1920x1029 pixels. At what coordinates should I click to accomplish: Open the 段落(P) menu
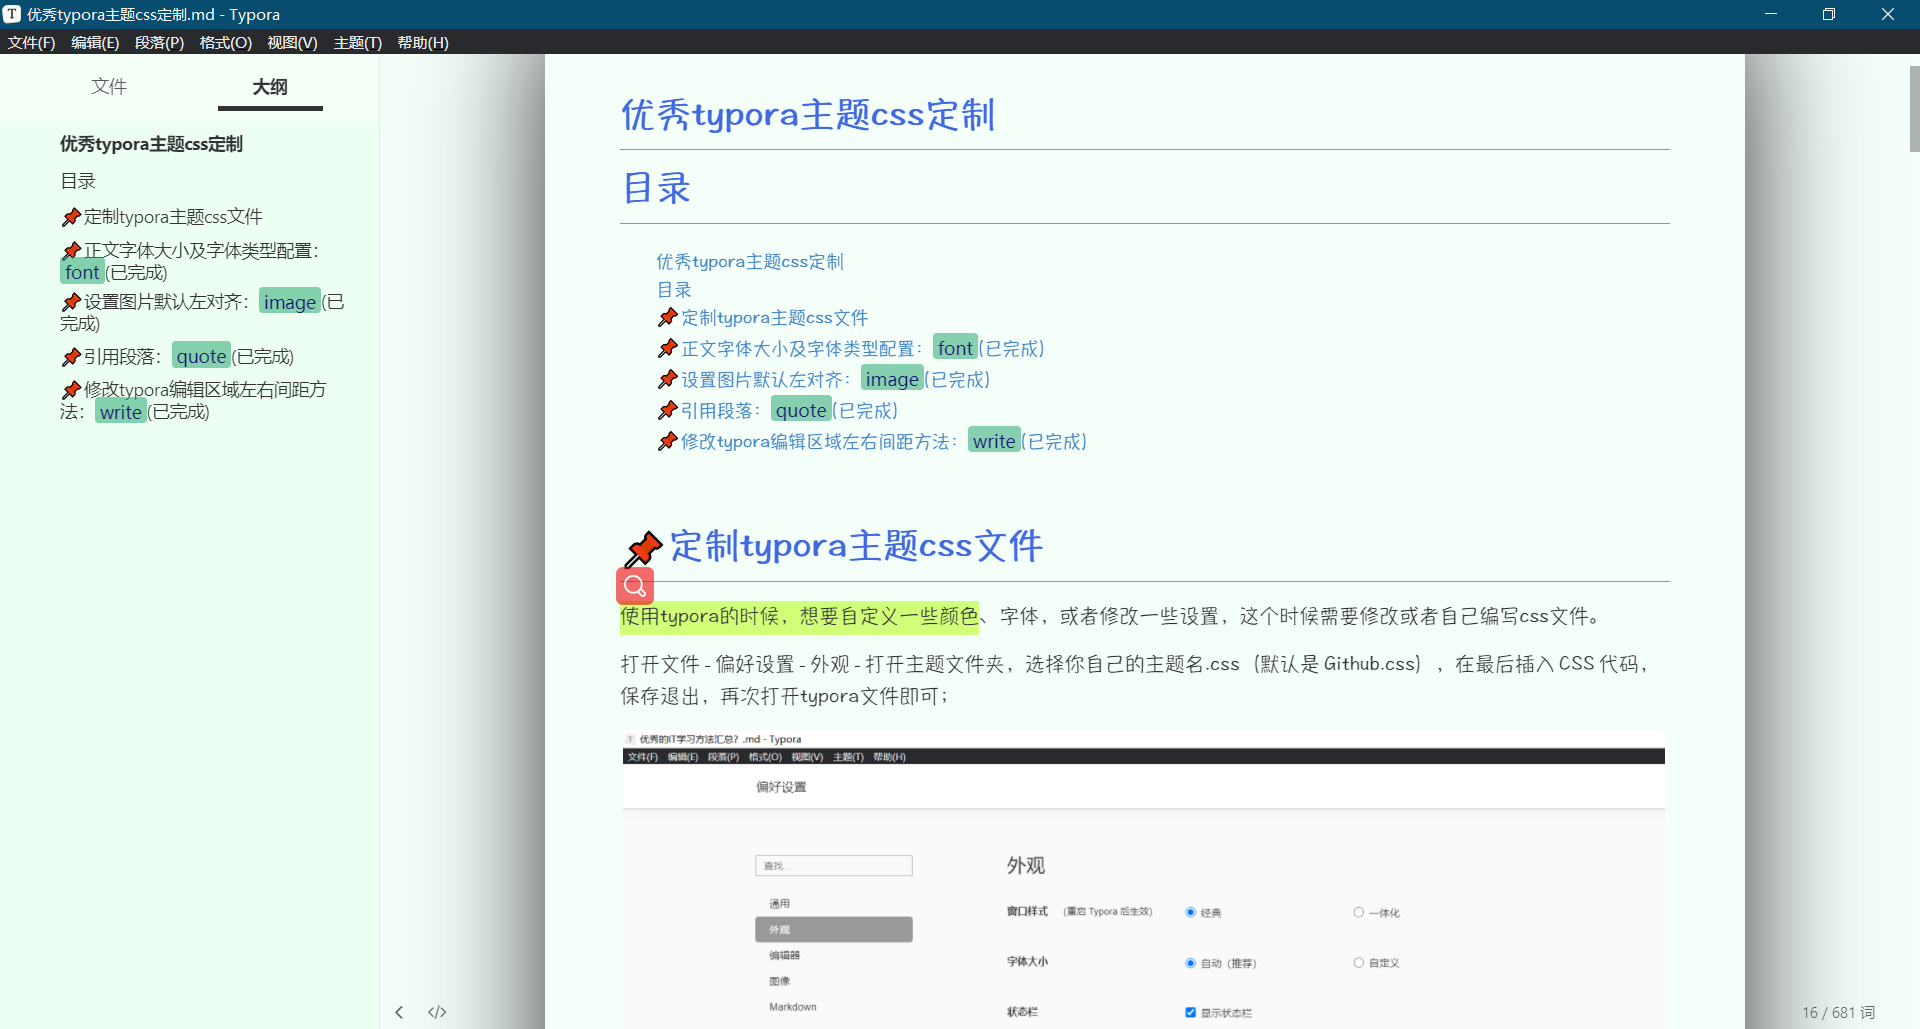[159, 42]
